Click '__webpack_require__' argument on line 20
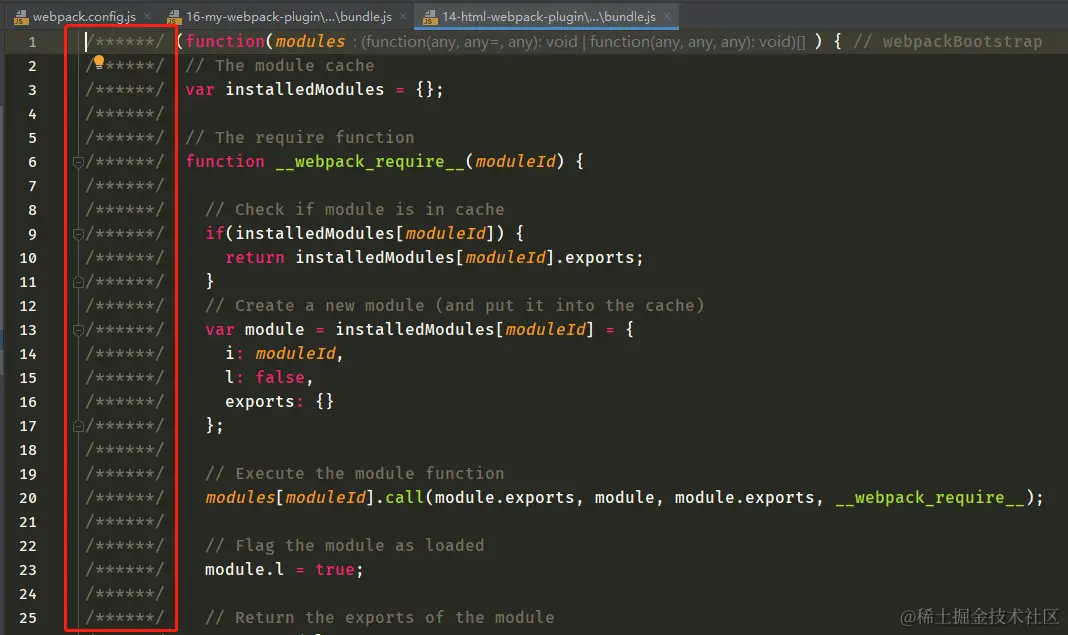 click(x=930, y=498)
